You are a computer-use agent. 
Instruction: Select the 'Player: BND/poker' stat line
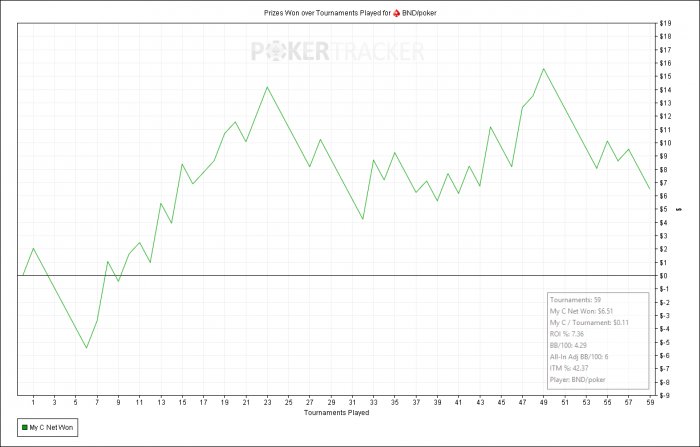click(578, 380)
